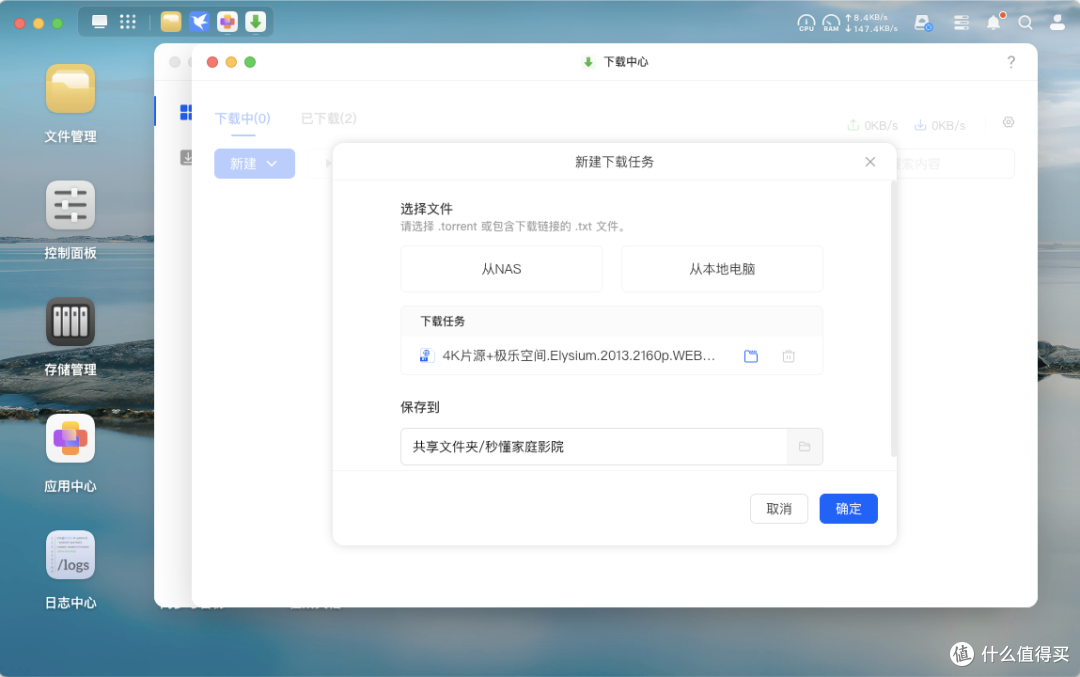Image resolution: width=1080 pixels, height=677 pixels.
Task: Select the 4K片源 Elysium torrent row
Action: [612, 356]
